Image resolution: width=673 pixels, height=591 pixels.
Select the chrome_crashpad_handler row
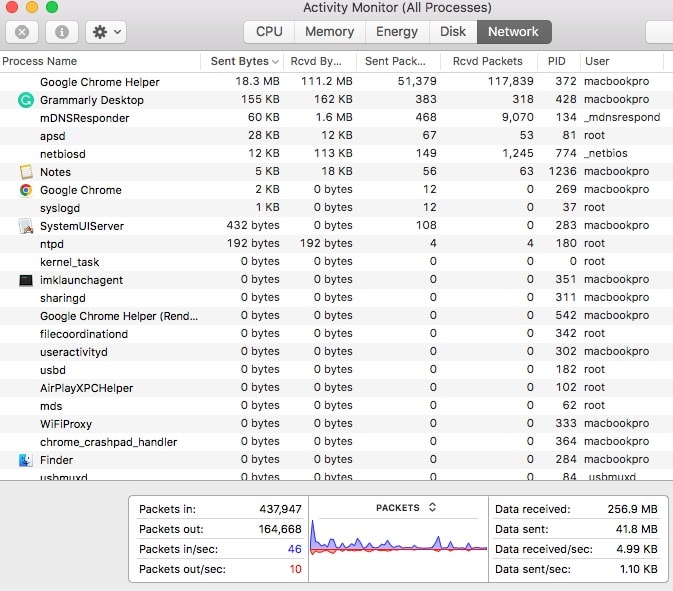click(x=336, y=442)
